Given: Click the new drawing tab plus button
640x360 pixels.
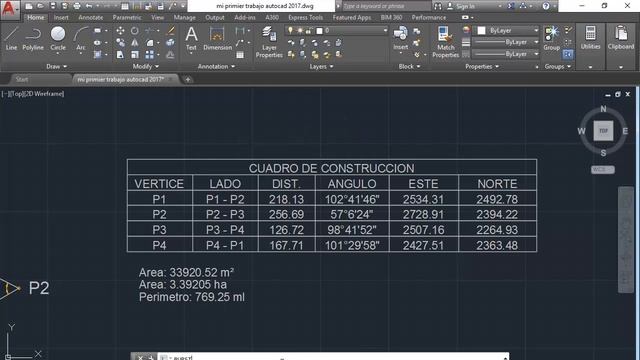Looking at the screenshot, I should 188,79.
